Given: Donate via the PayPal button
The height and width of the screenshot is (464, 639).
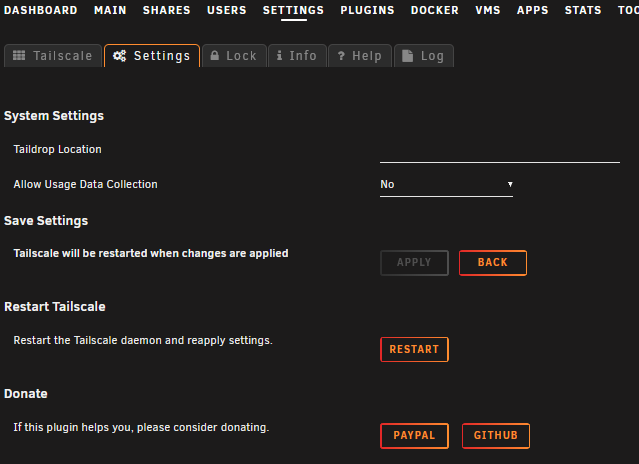Looking at the screenshot, I should pyautogui.click(x=414, y=436).
